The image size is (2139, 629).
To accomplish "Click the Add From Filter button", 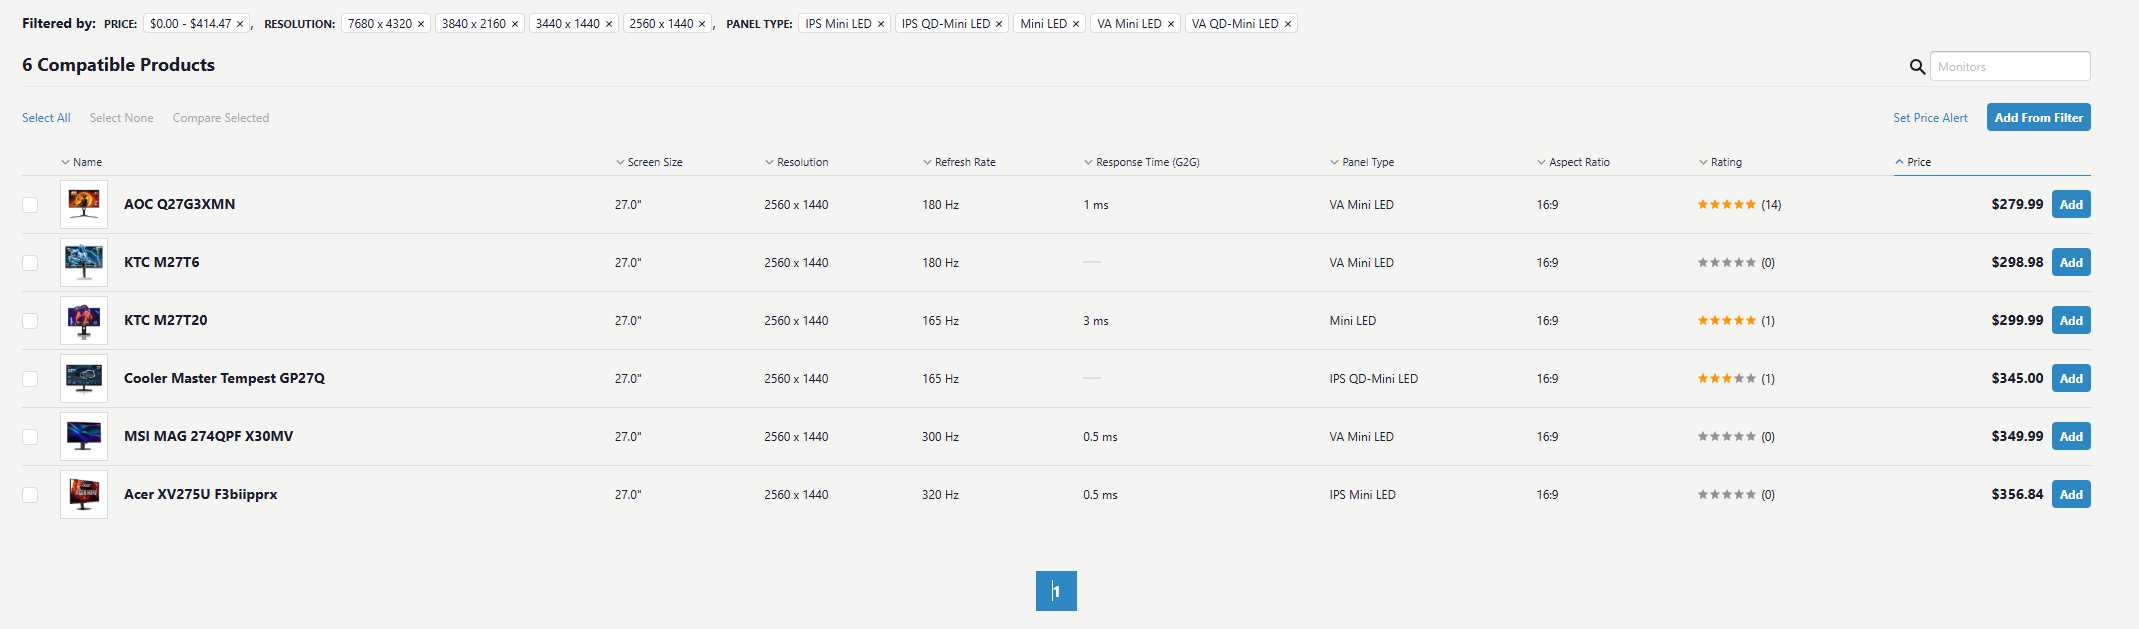I will pos(2039,117).
